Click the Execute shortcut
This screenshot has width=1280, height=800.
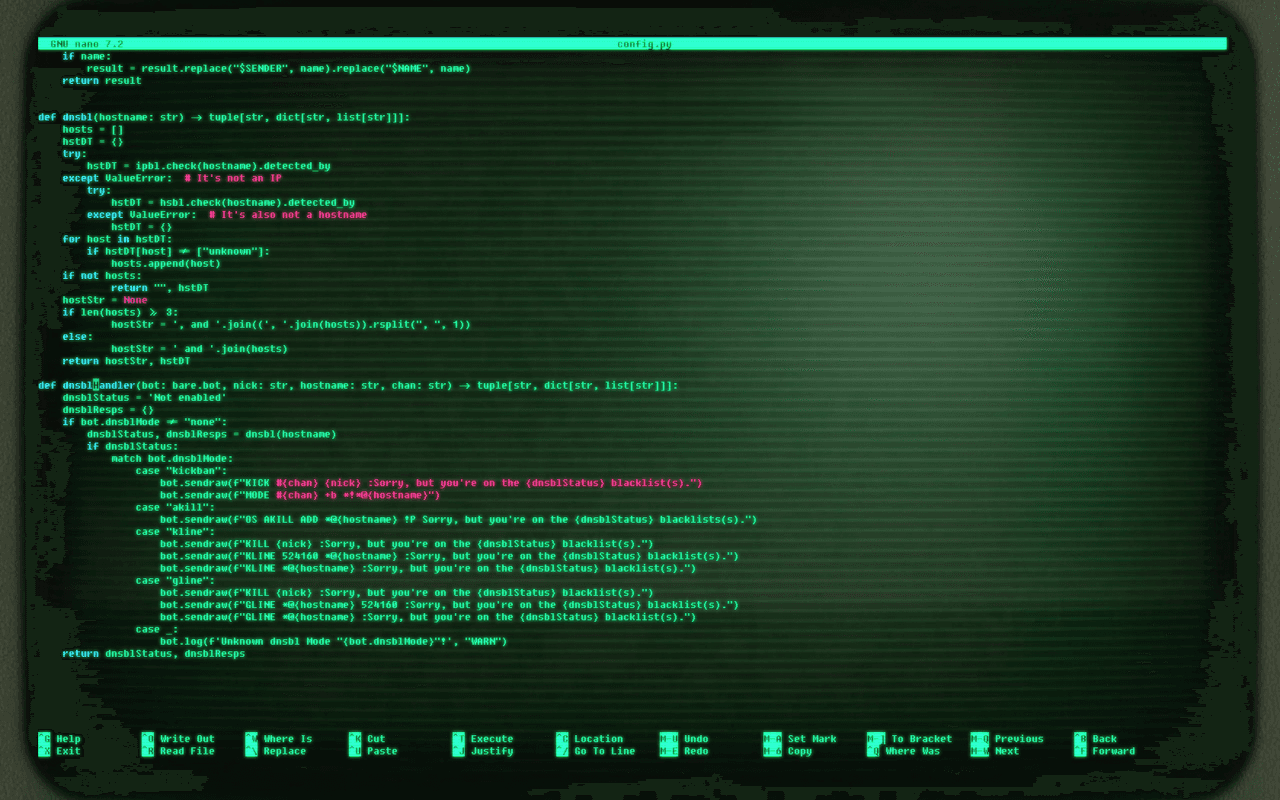coord(491,739)
